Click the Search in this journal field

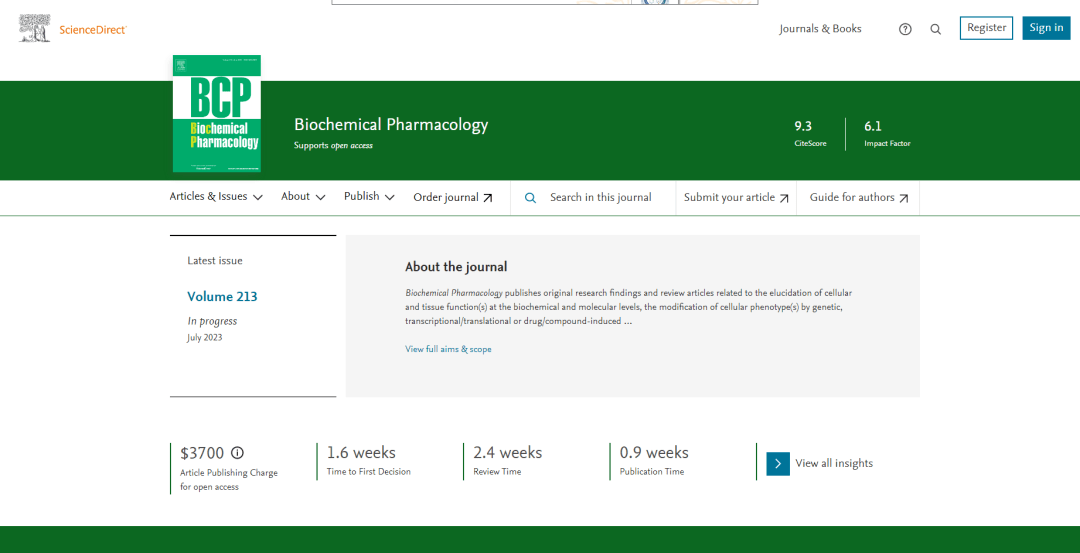tap(600, 198)
